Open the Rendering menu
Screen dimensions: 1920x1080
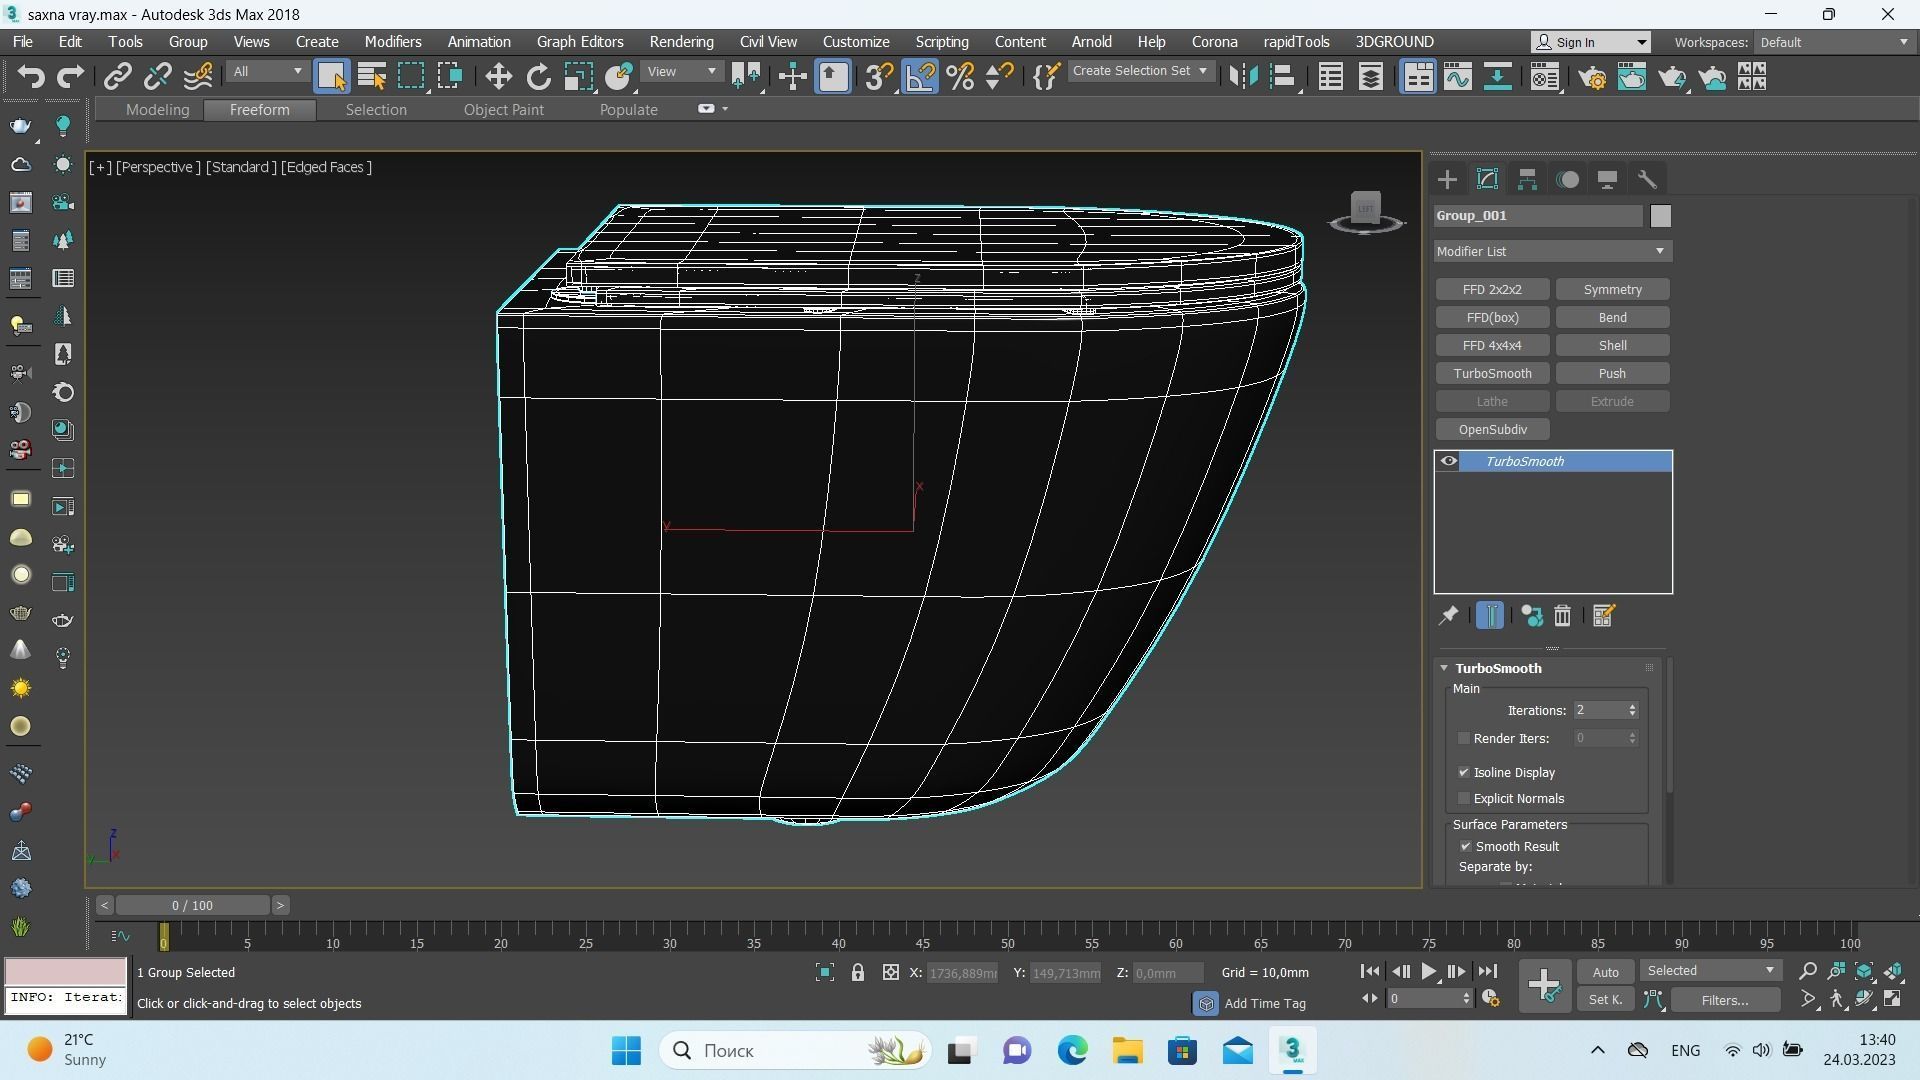click(x=681, y=42)
